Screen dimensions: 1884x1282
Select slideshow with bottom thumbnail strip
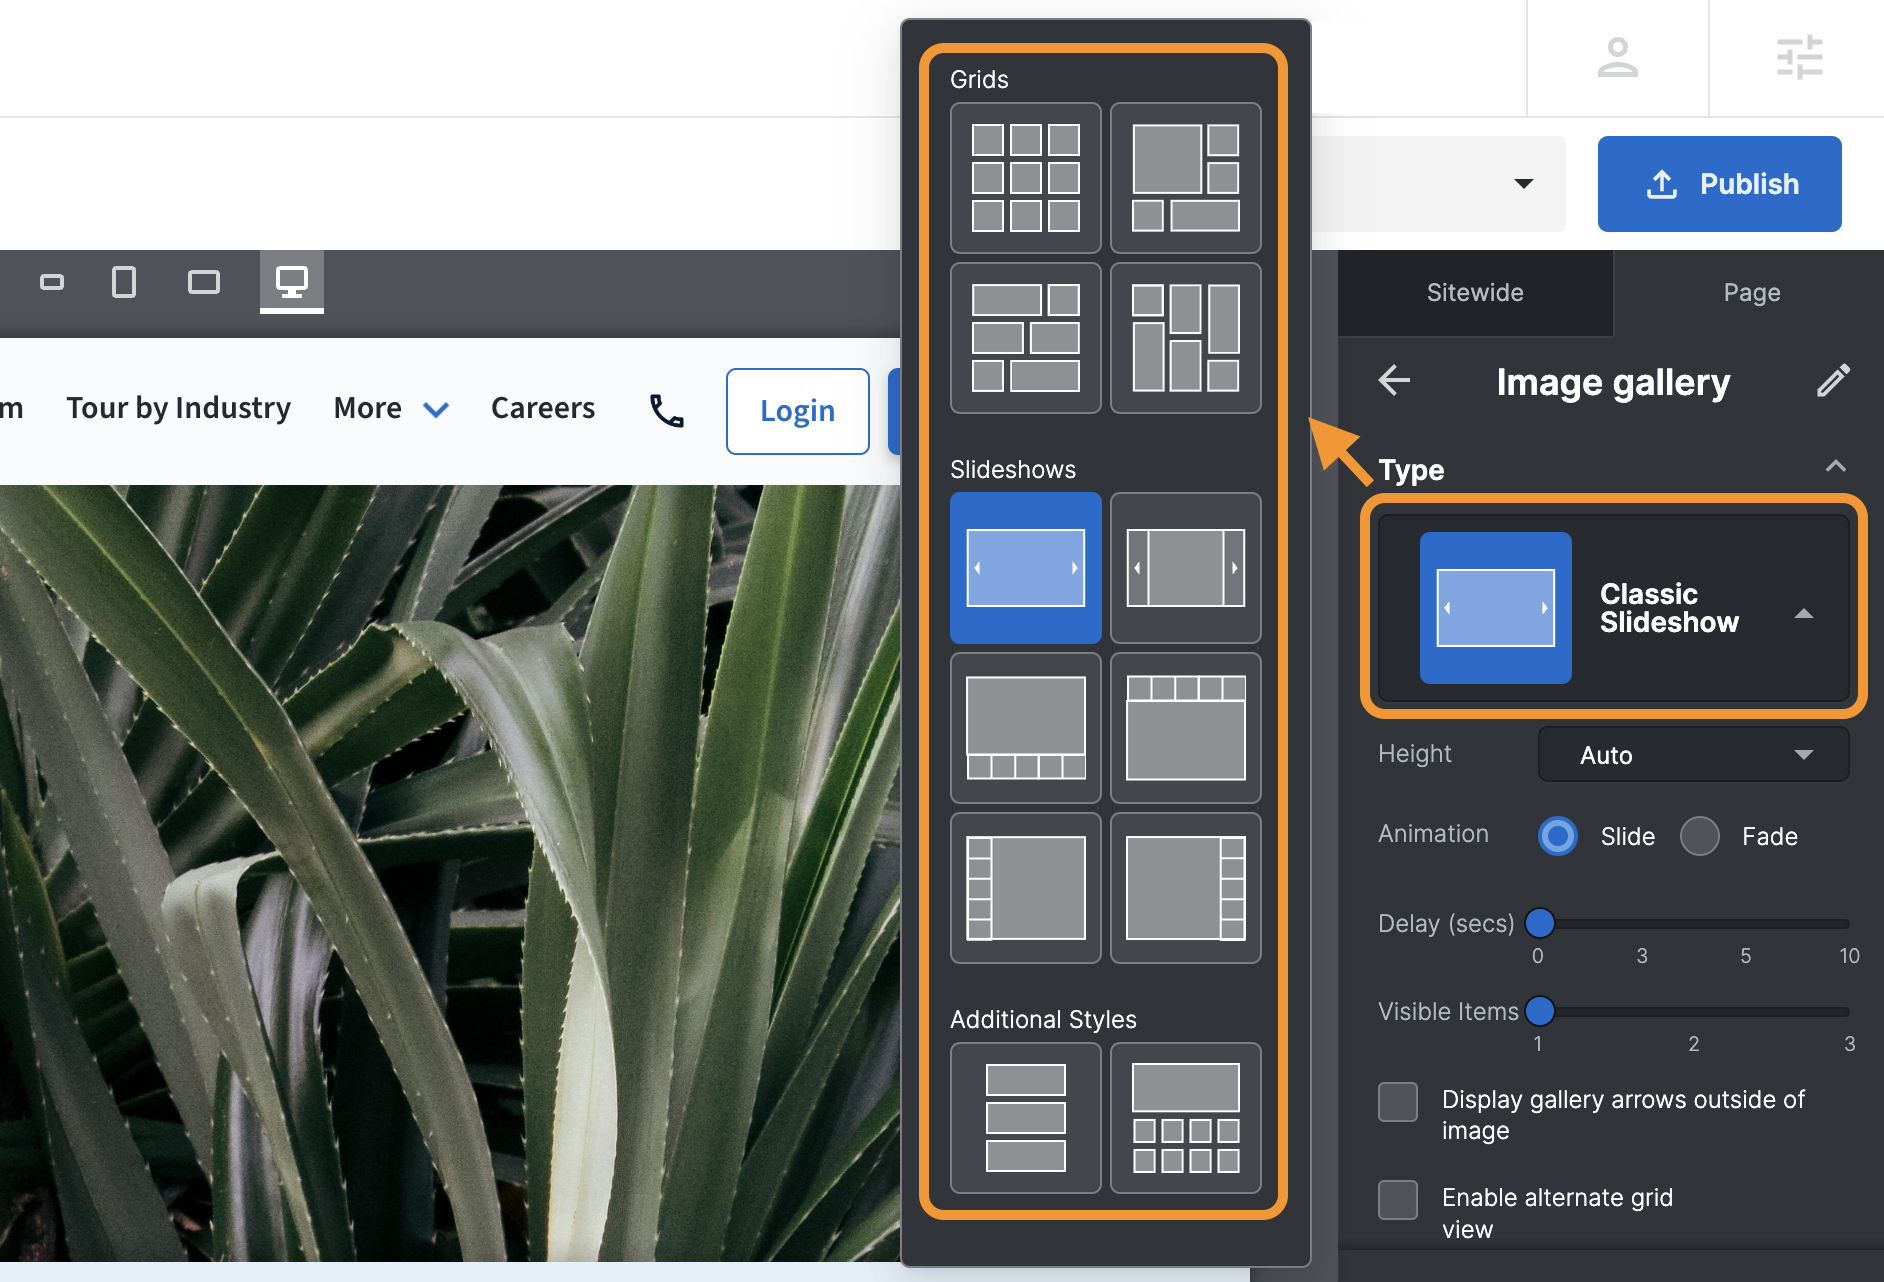pos(1025,727)
